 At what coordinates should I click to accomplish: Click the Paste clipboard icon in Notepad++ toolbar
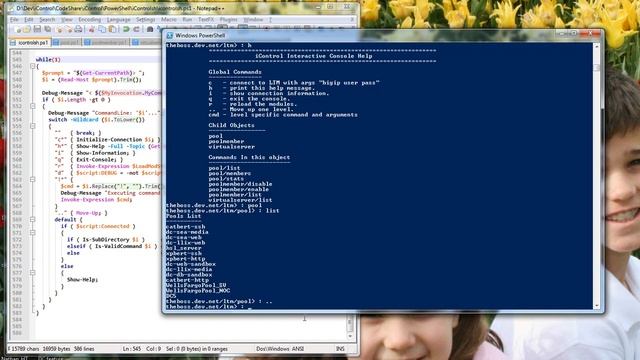click(x=112, y=29)
